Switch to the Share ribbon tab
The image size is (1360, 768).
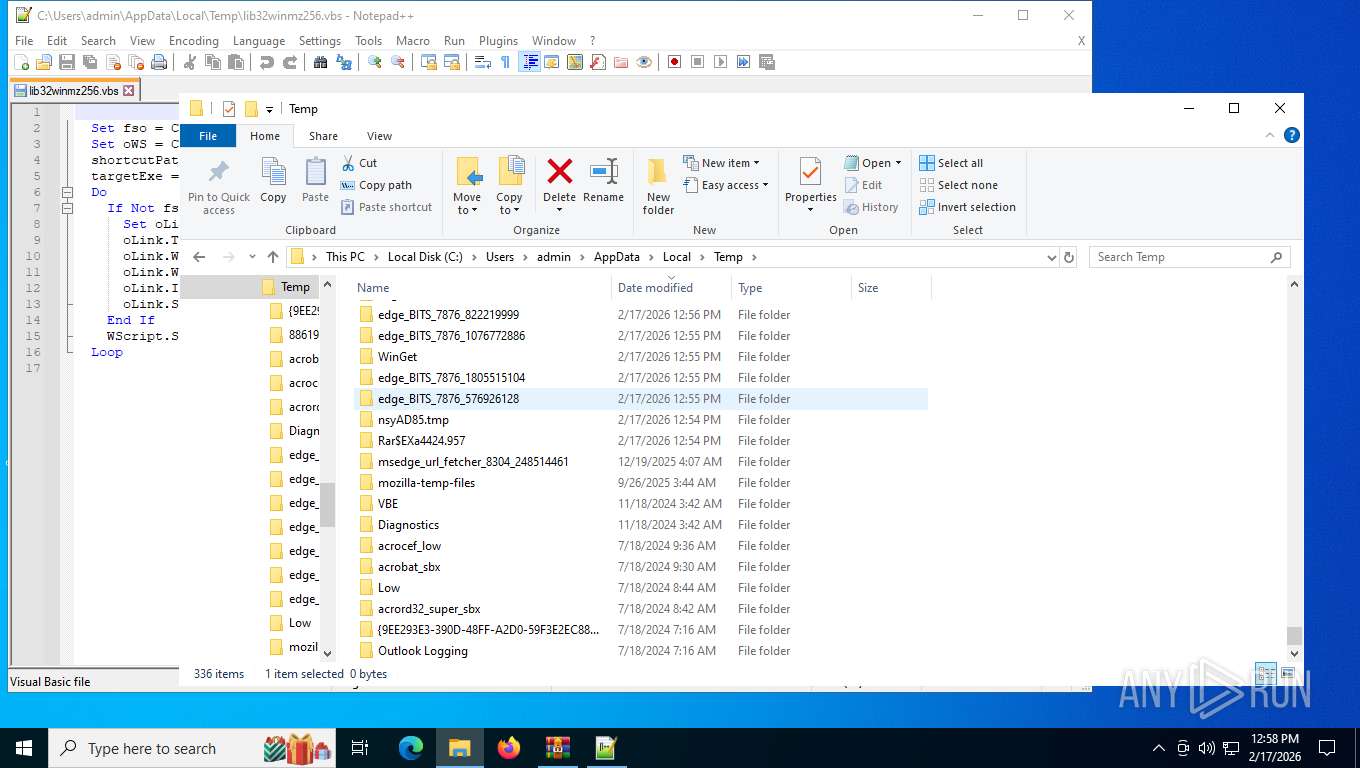pyautogui.click(x=323, y=136)
